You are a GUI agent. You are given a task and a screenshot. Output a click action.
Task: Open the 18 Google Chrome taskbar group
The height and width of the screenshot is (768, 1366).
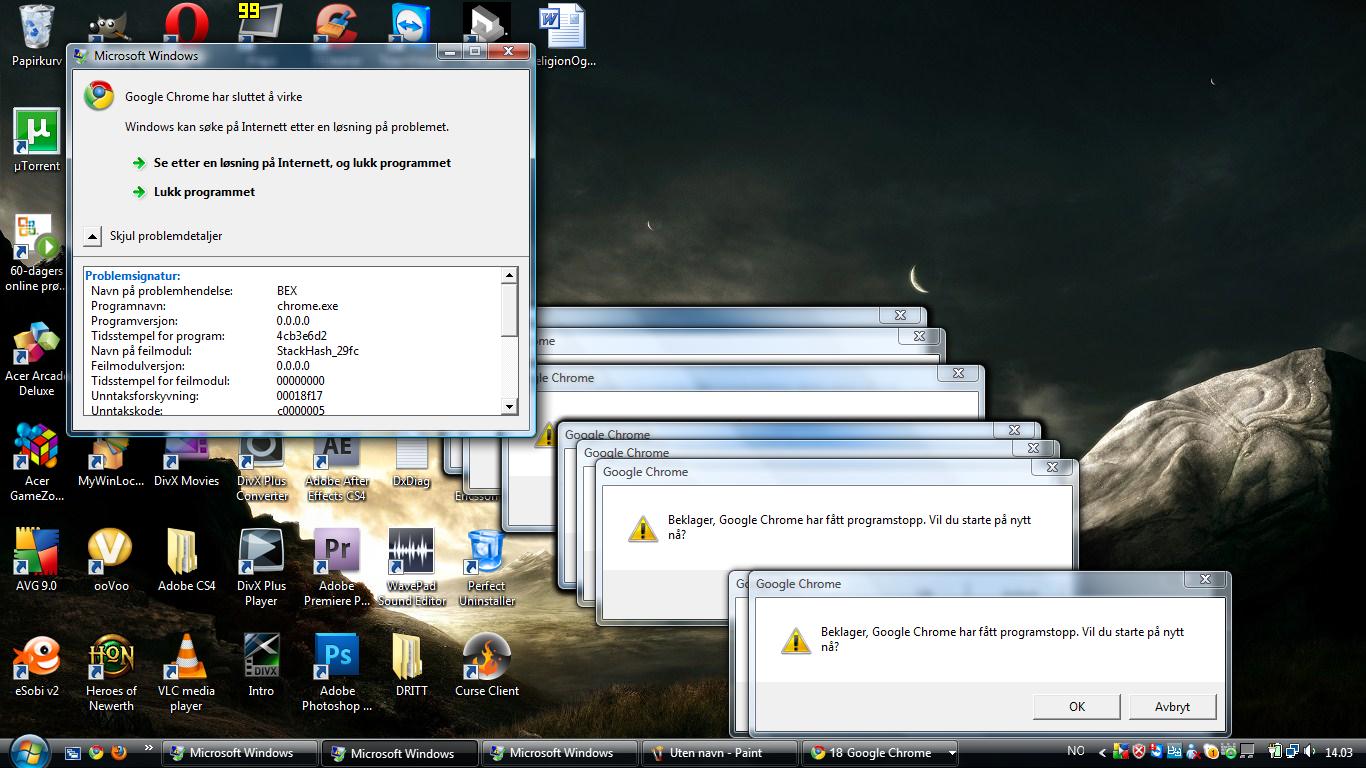[881, 753]
